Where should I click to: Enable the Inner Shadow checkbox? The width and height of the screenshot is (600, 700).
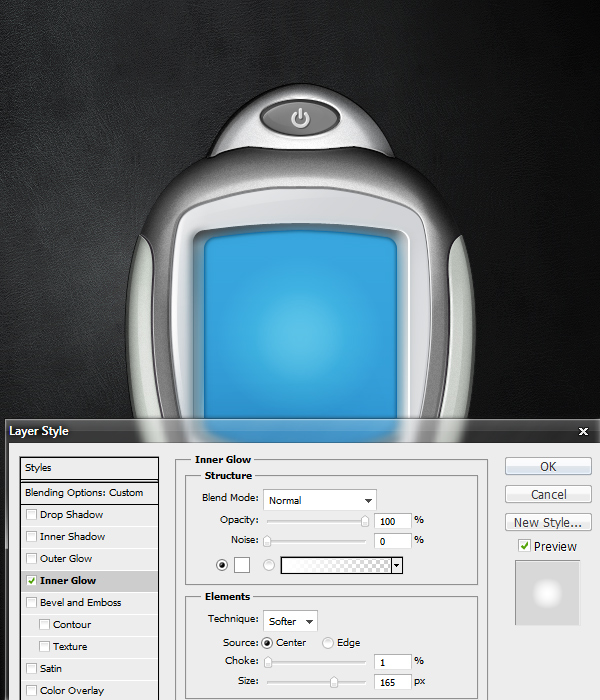[31, 537]
